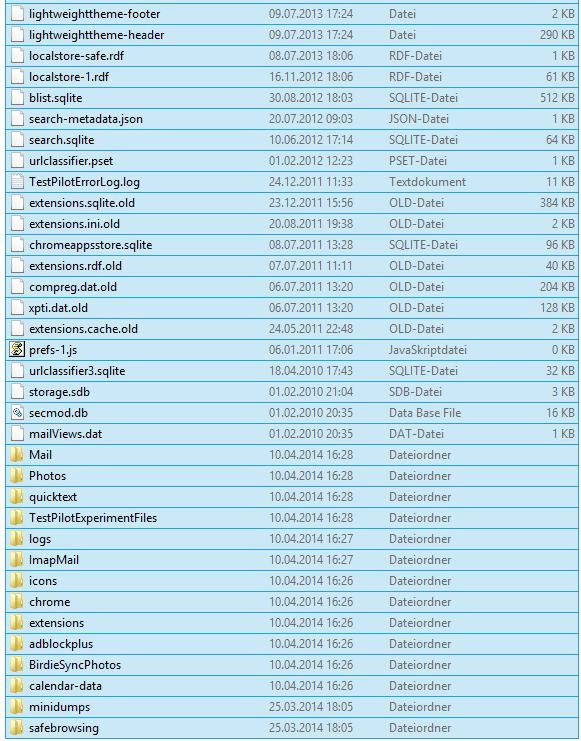Select the Photos folder icon

tap(17, 476)
